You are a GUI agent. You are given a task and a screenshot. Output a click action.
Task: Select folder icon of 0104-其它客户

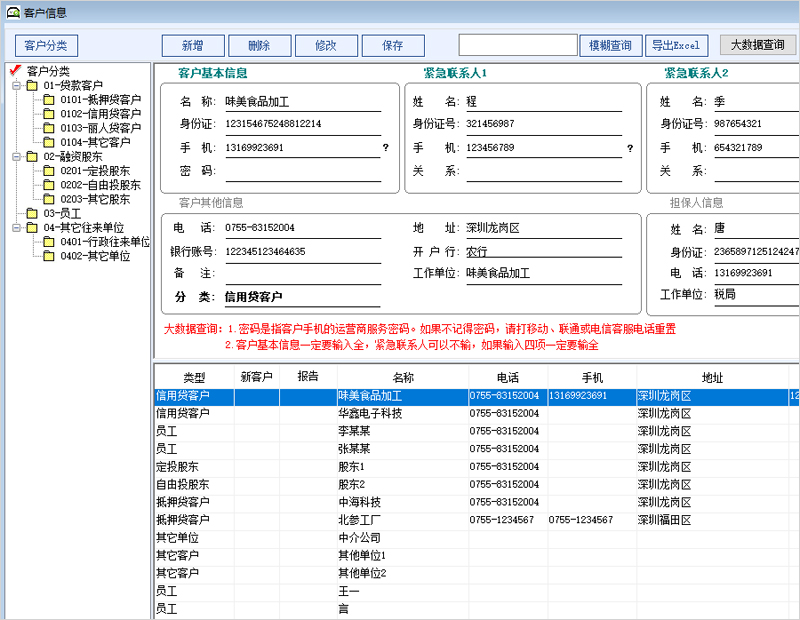tap(49, 142)
